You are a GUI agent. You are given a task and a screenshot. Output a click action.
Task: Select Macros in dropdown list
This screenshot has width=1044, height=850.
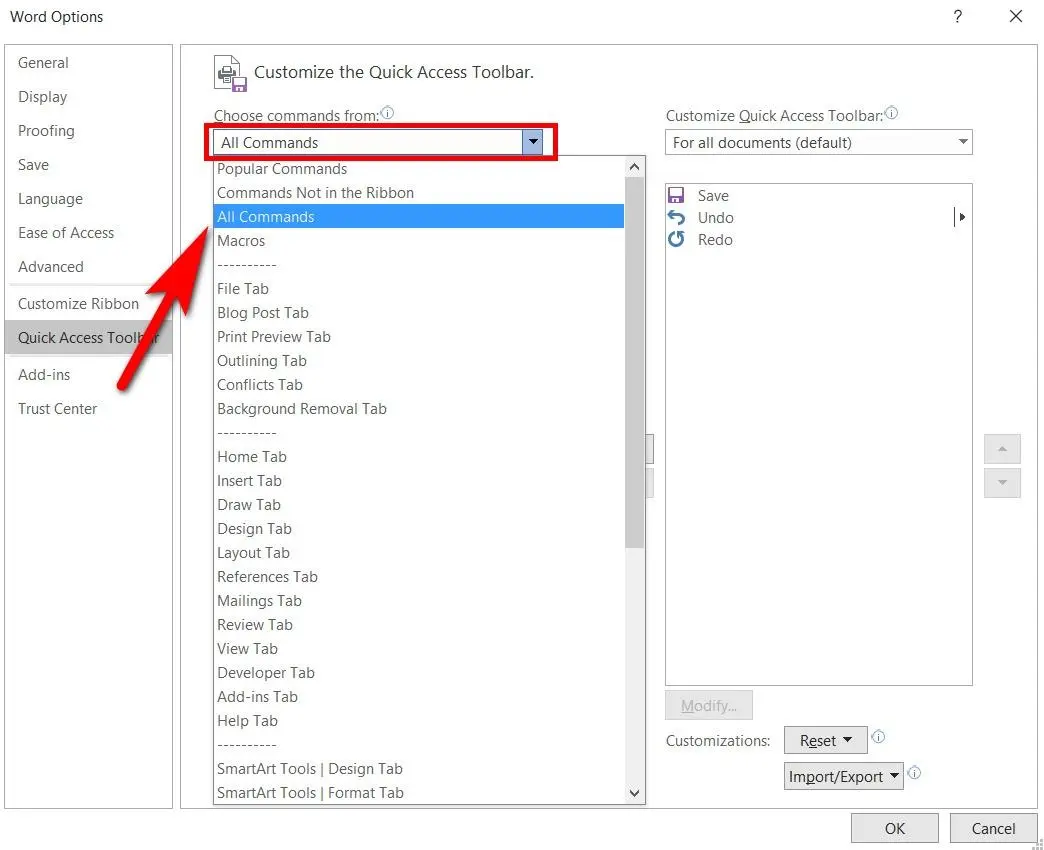pyautogui.click(x=419, y=241)
